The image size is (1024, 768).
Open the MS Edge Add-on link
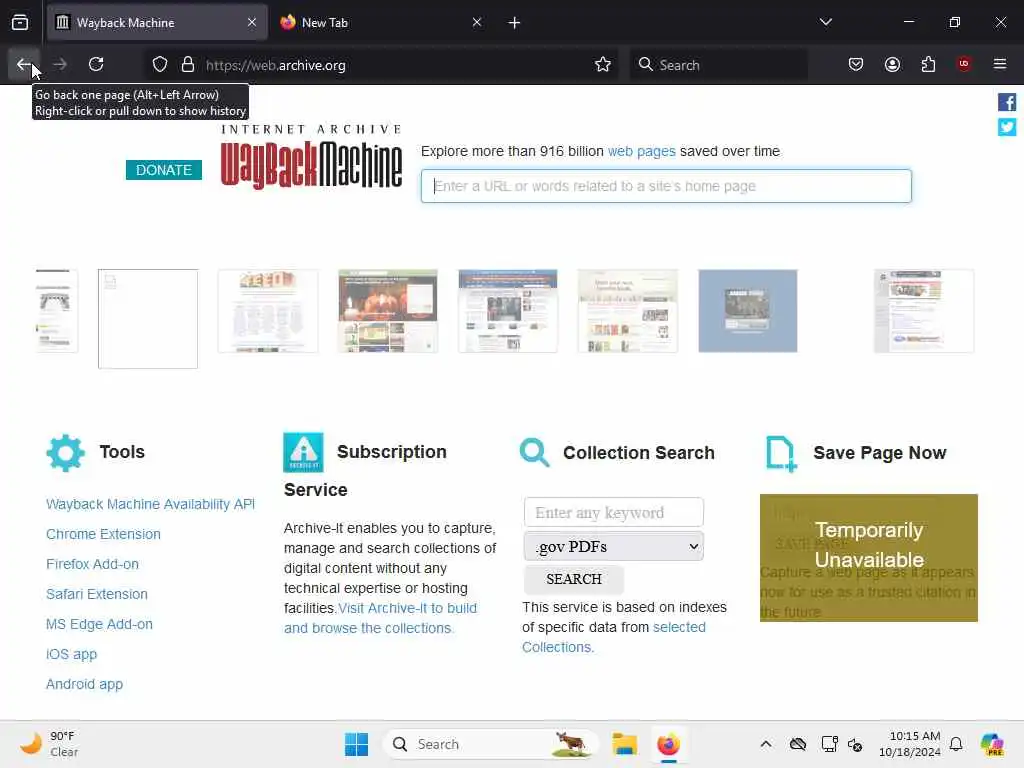[x=99, y=624]
